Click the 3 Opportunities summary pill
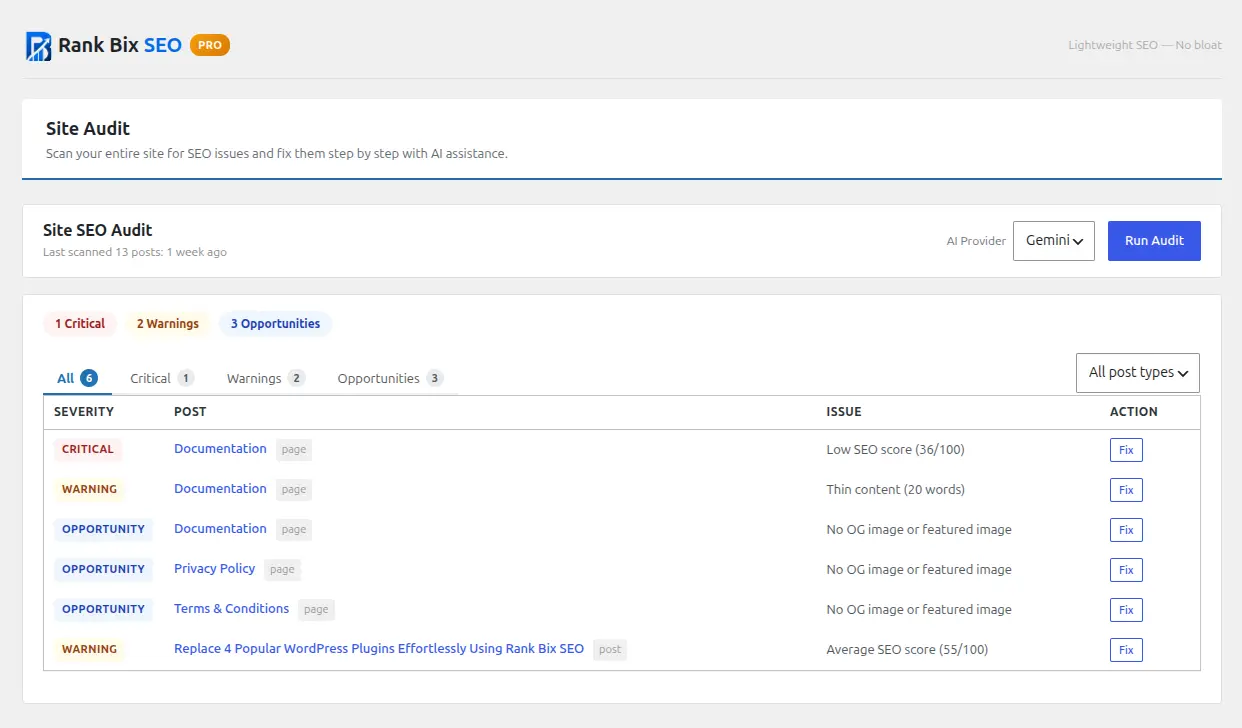This screenshot has width=1242, height=728. pyautogui.click(x=275, y=324)
